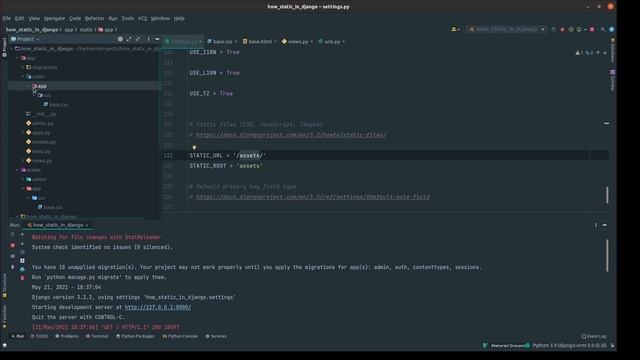Close the settings.py editor tab
This screenshot has width=640, height=360.
pyautogui.click(x=200, y=42)
